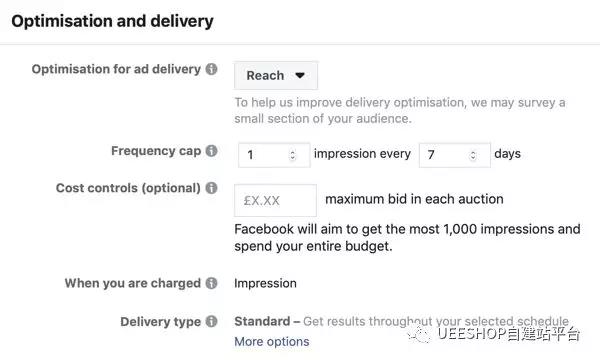Open the More options link
This screenshot has height=360, width=600.
pyautogui.click(x=272, y=342)
